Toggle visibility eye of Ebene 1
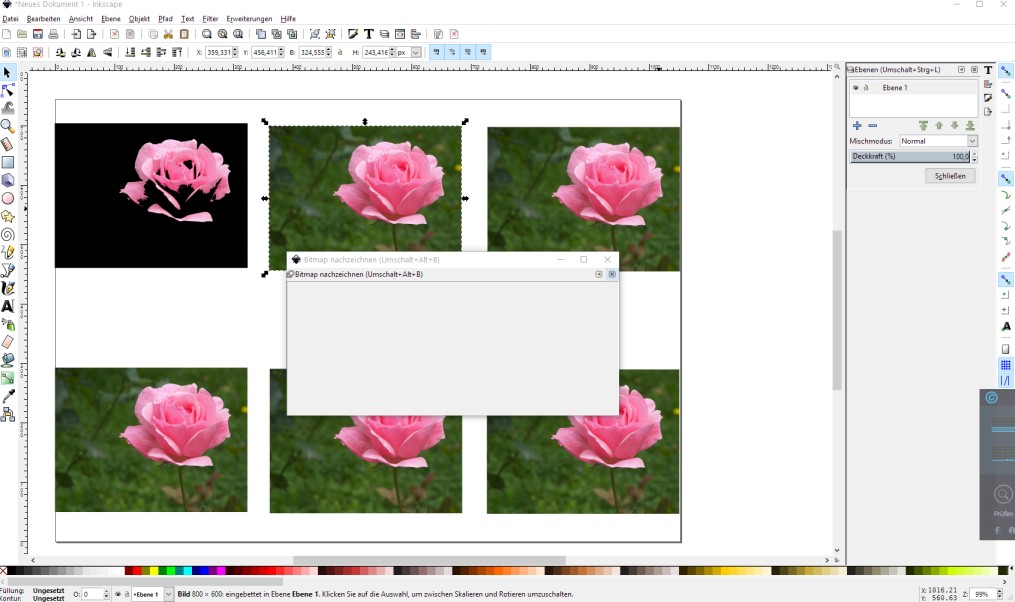This screenshot has height=602, width=1015. [x=856, y=88]
